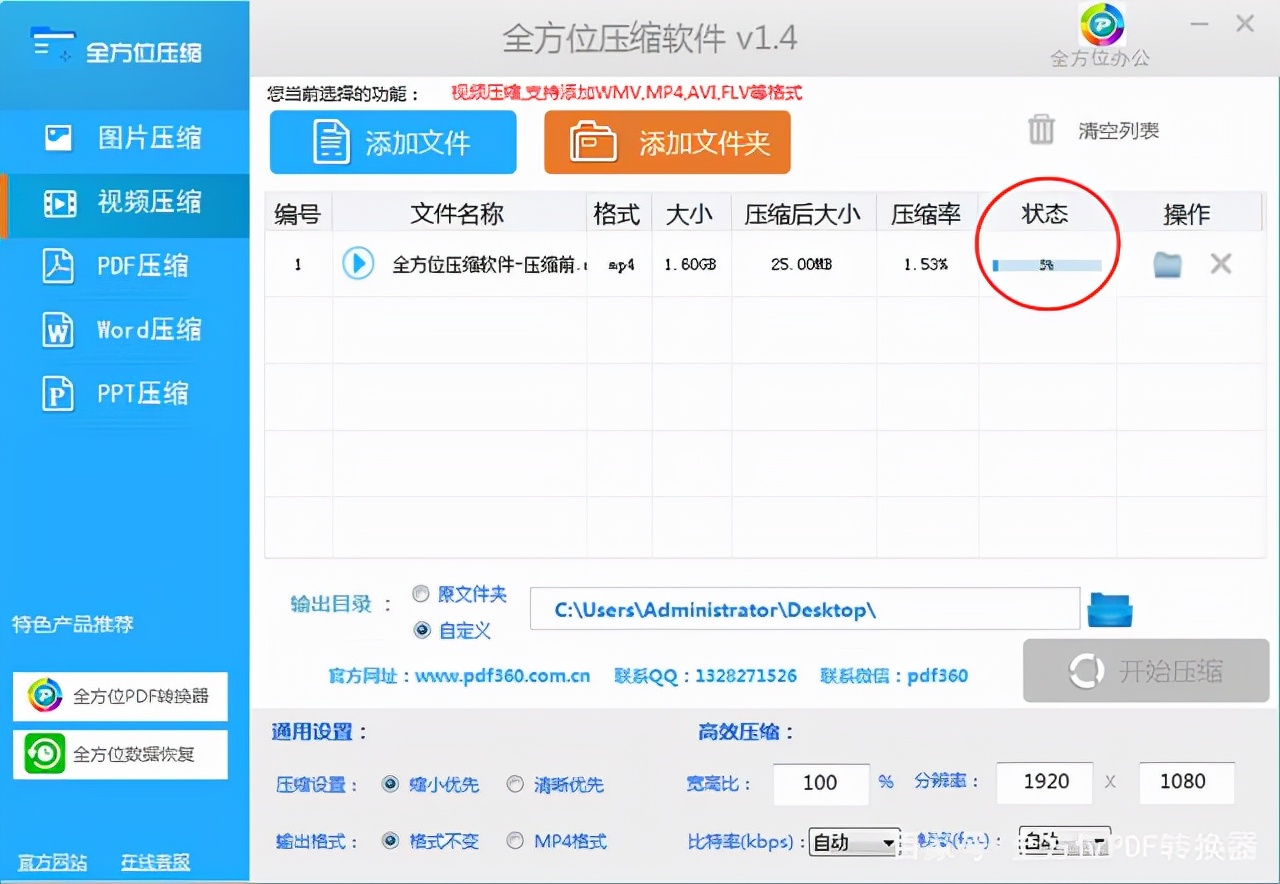Open the 图片压缩 image compression tab
This screenshot has width=1280, height=884.
click(125, 138)
